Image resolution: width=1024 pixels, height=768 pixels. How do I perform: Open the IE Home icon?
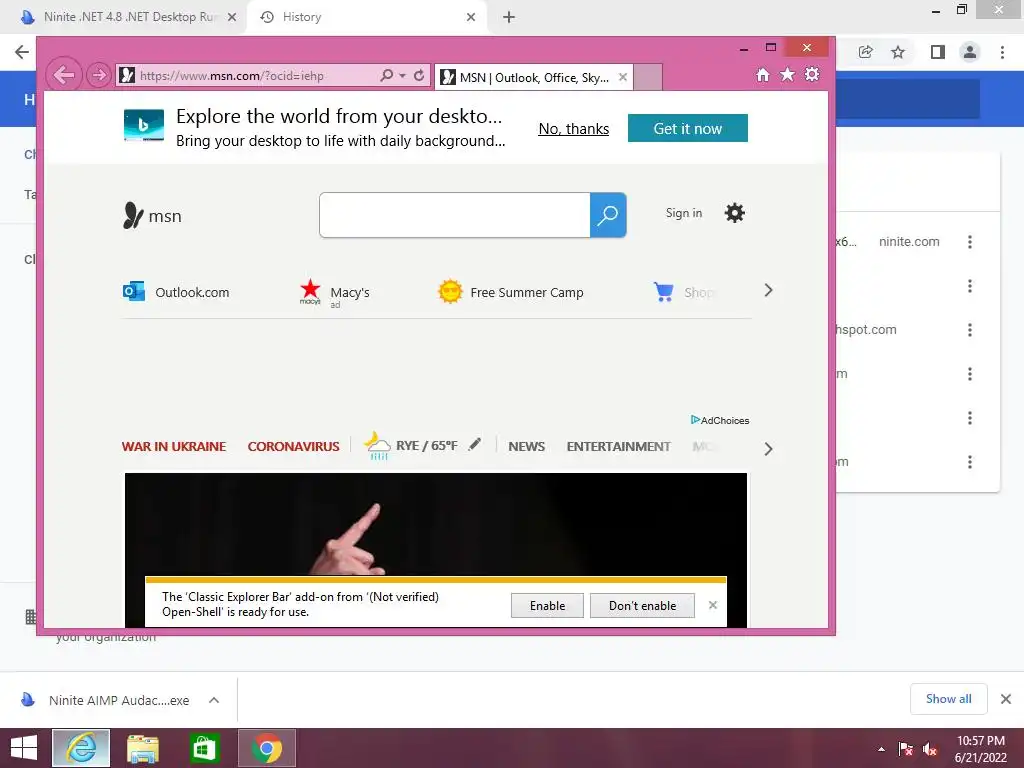tap(763, 75)
